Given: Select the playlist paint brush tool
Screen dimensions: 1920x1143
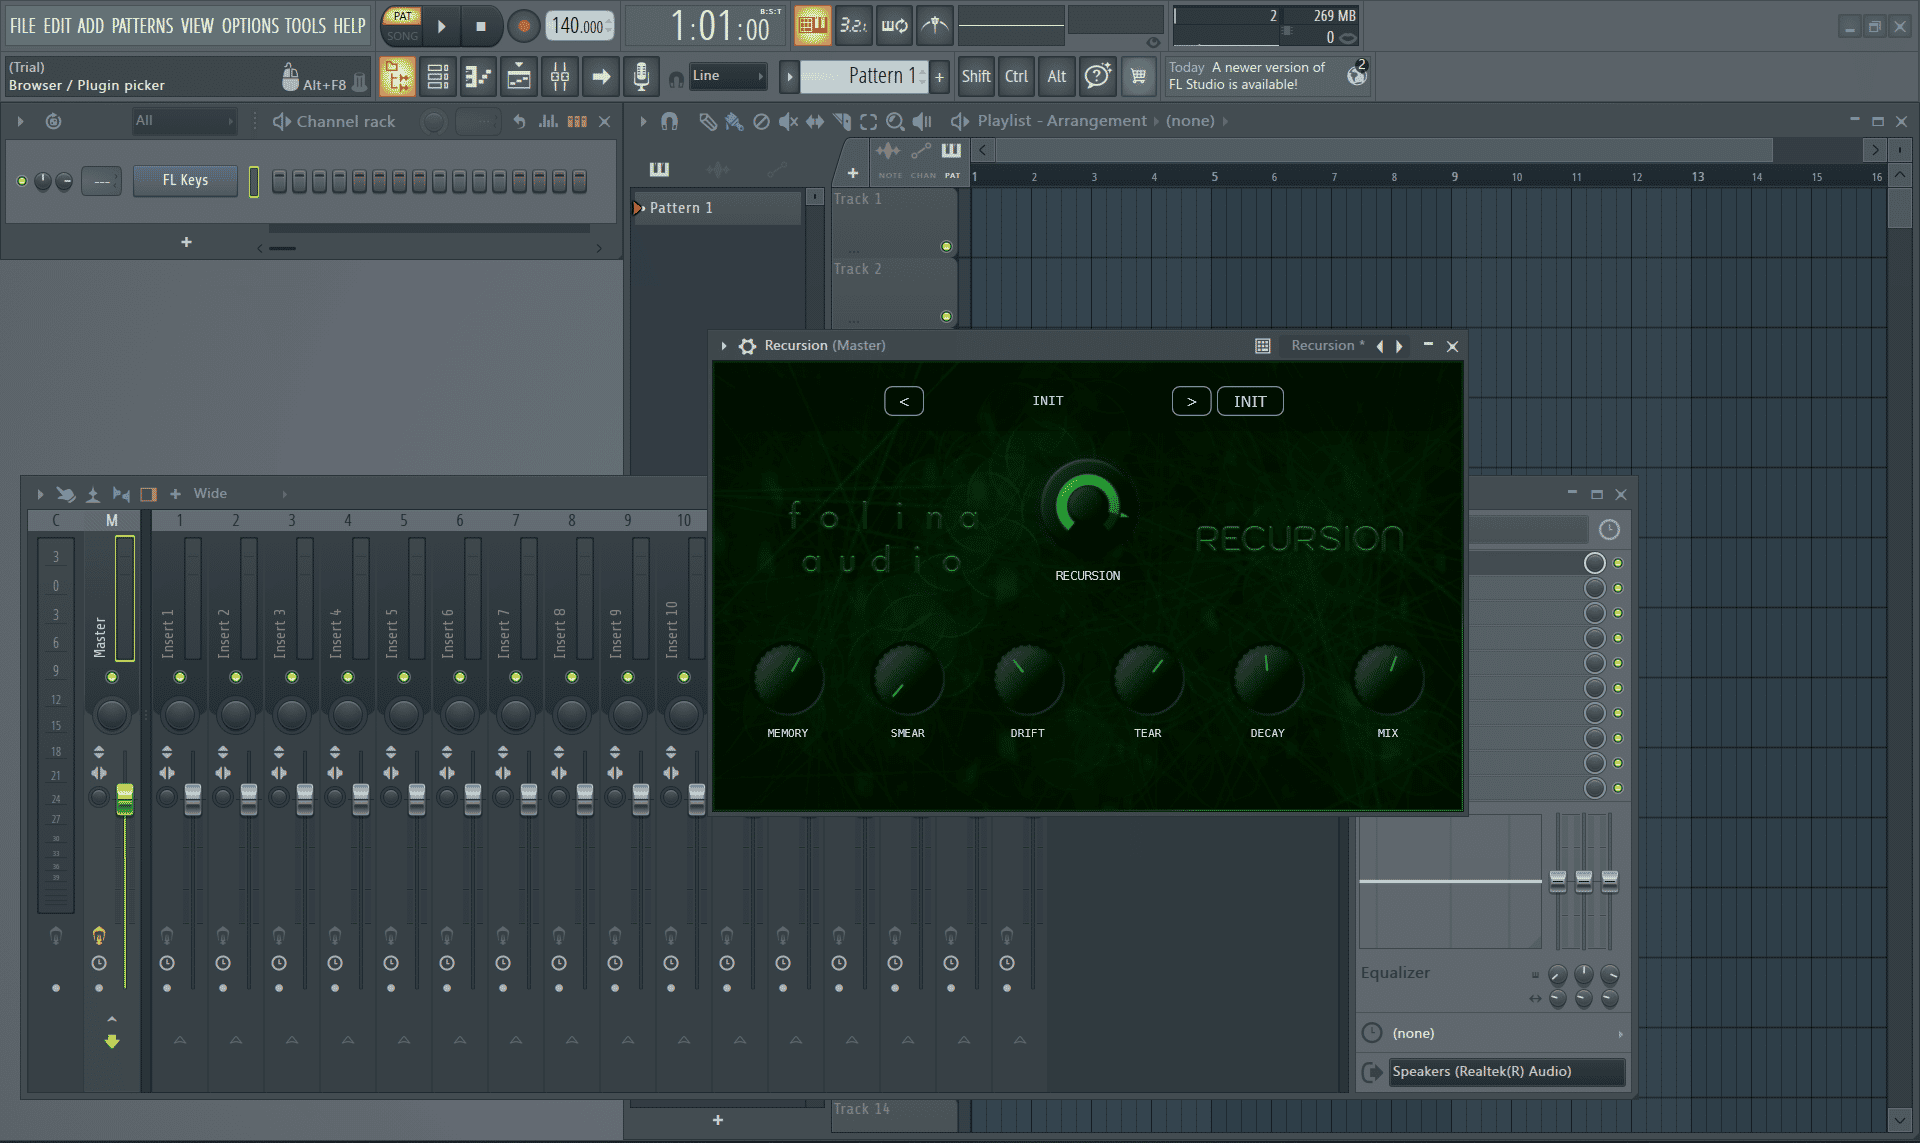Looking at the screenshot, I should (733, 121).
